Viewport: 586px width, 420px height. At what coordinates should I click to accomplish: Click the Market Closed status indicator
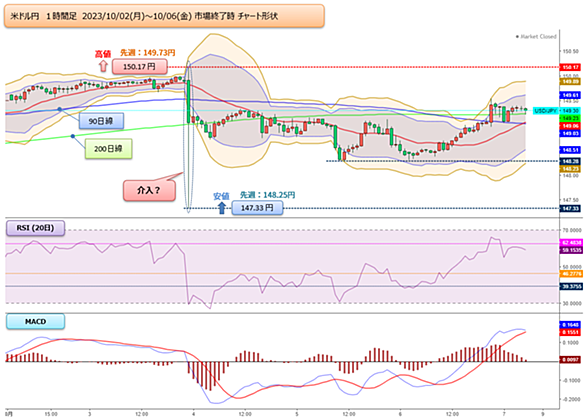coord(536,37)
